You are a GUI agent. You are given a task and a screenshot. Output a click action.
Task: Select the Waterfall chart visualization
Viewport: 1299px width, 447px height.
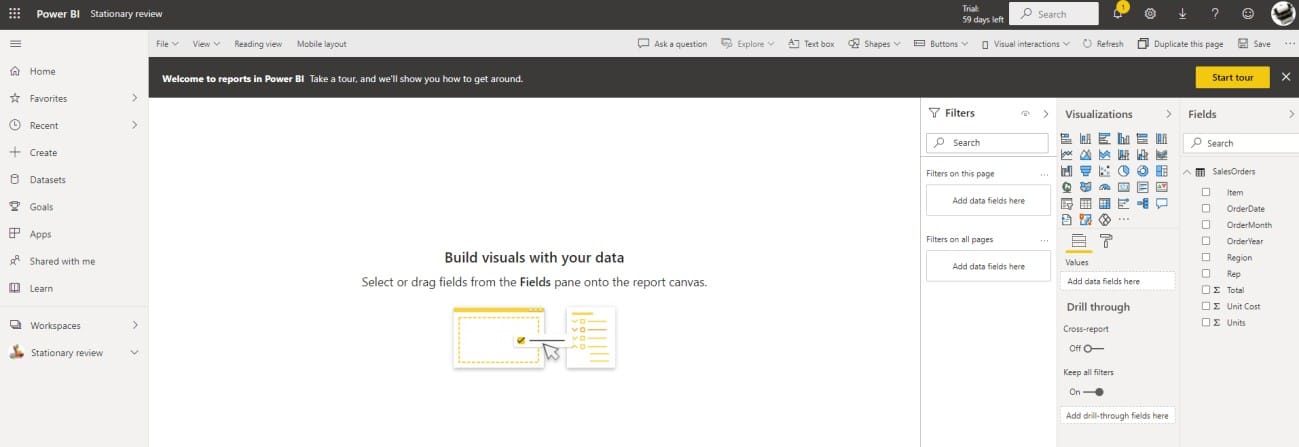click(x=1067, y=171)
